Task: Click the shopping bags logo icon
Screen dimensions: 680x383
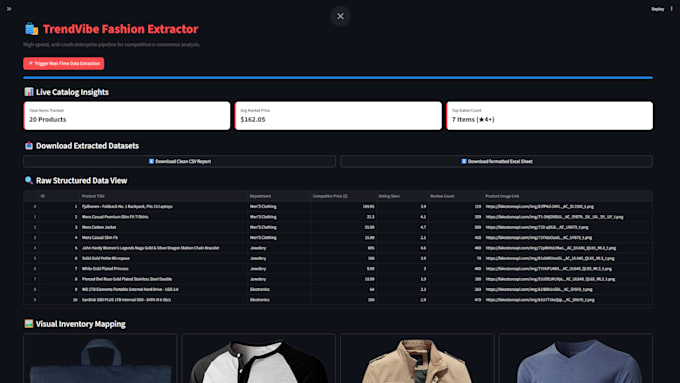Action: pyautogui.click(x=31, y=29)
